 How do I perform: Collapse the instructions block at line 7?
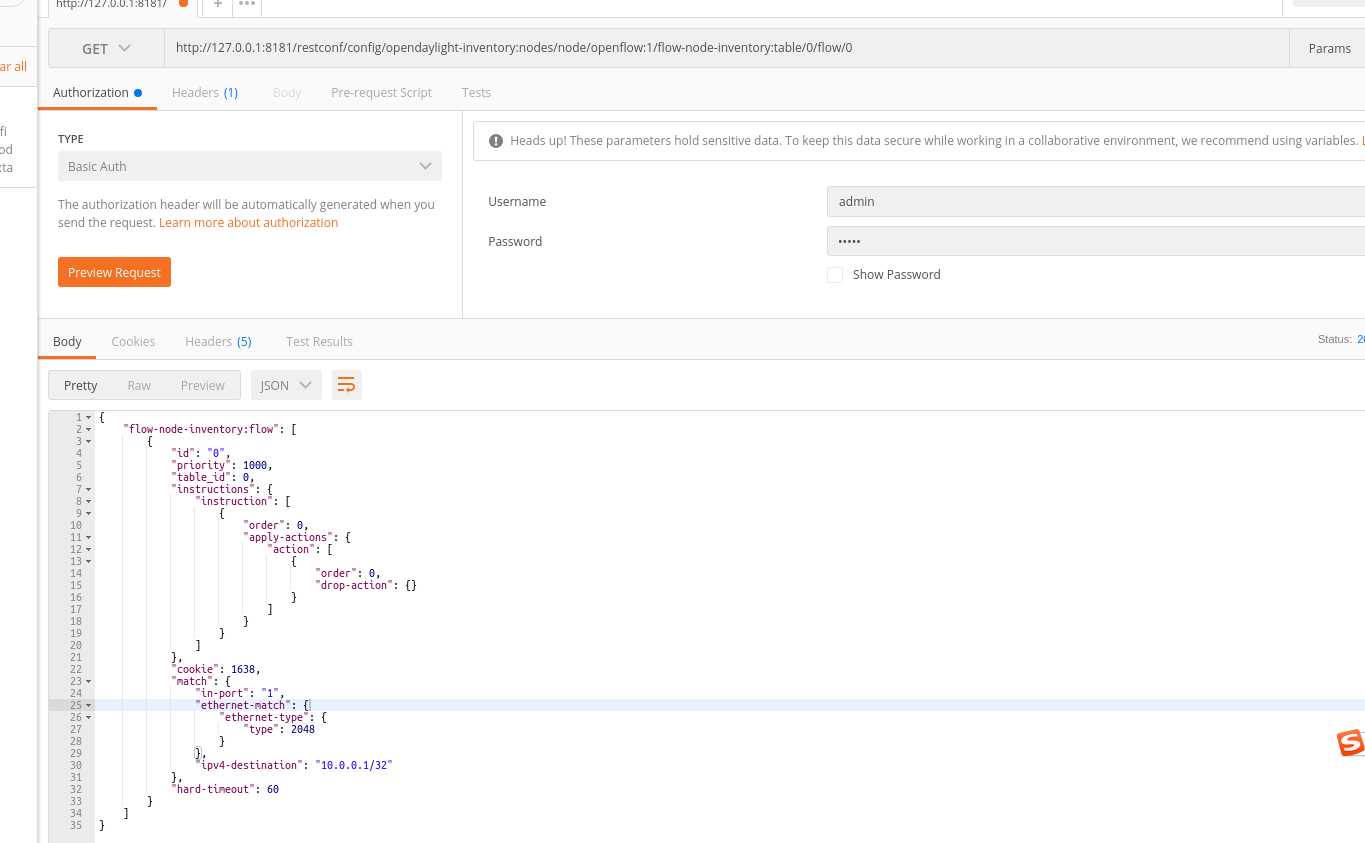[x=88, y=489]
